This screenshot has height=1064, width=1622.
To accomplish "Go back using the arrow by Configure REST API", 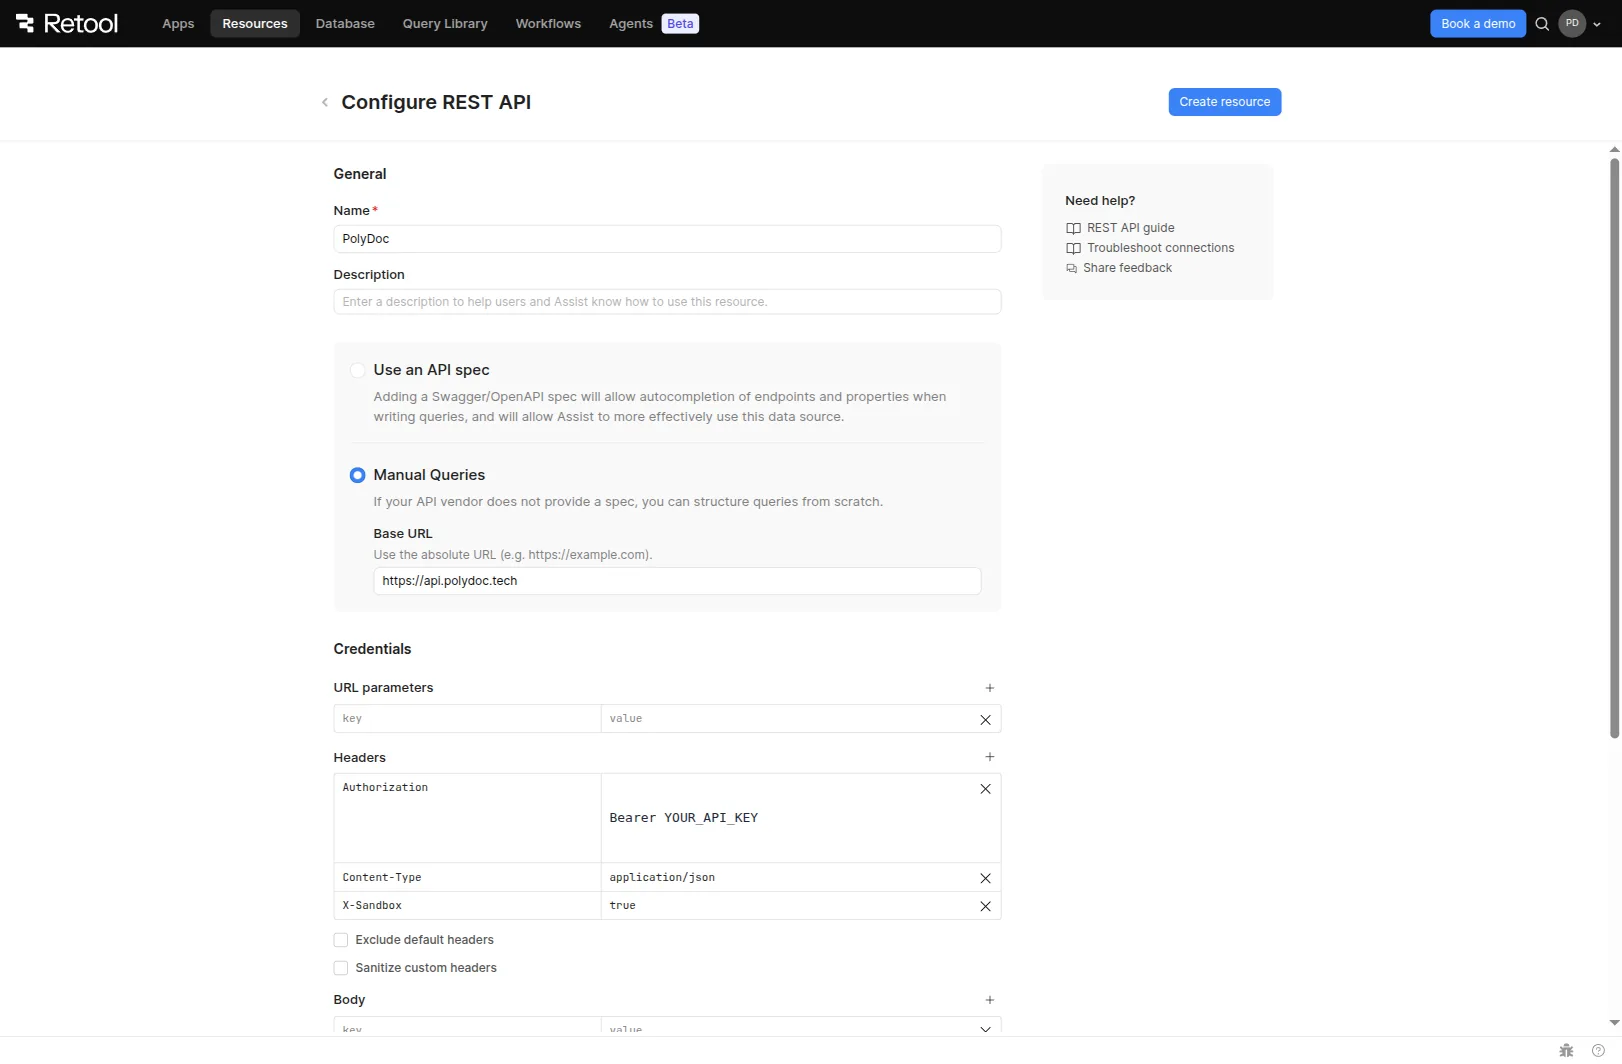I will pyautogui.click(x=325, y=102).
